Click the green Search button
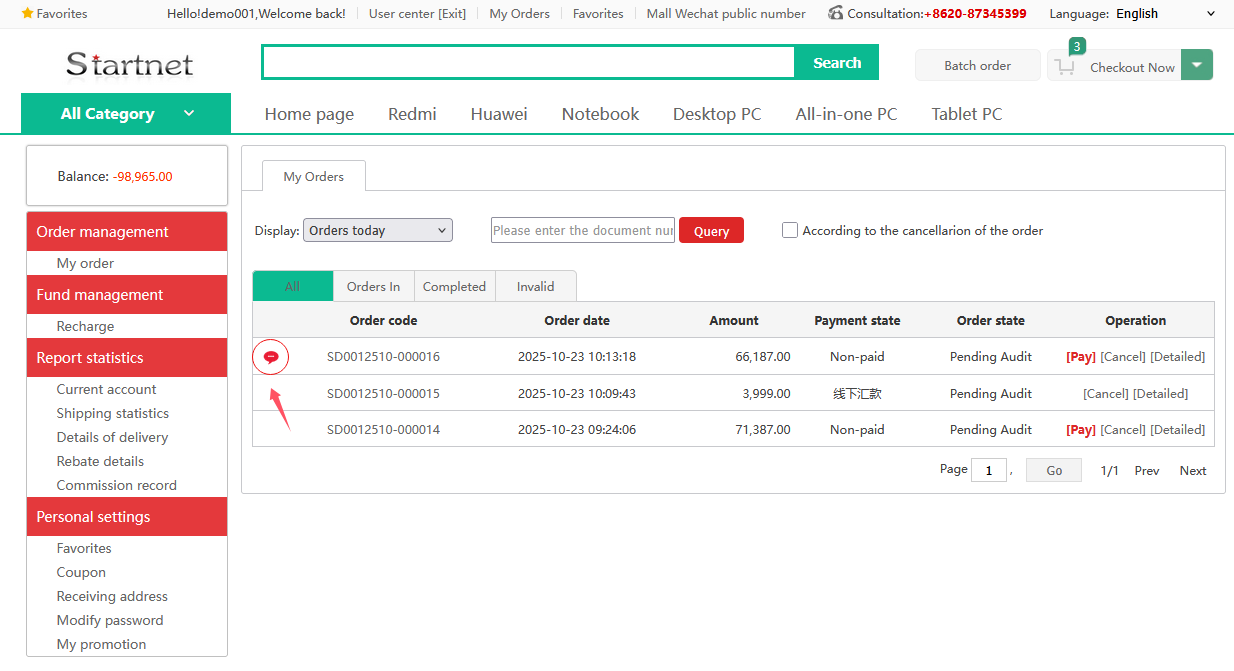This screenshot has width=1234, height=671. coord(837,62)
